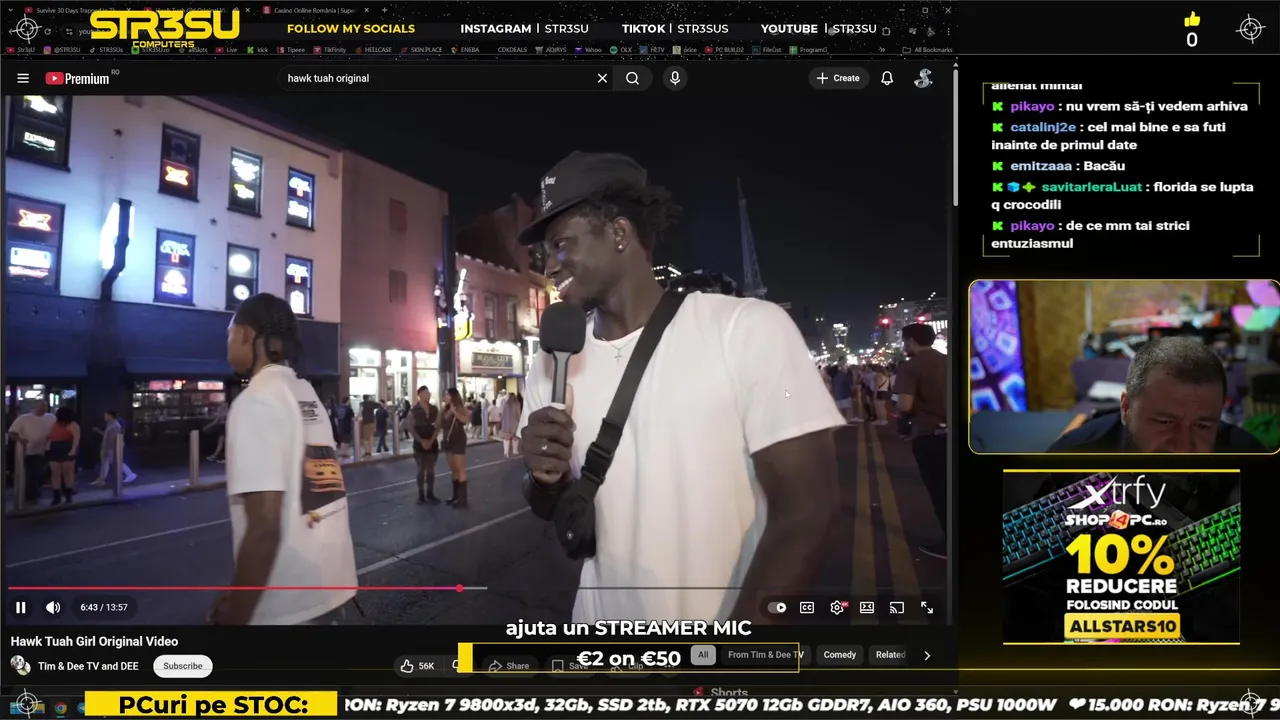Open the ENEBA bookmark
The height and width of the screenshot is (720, 1280).
(465, 49)
